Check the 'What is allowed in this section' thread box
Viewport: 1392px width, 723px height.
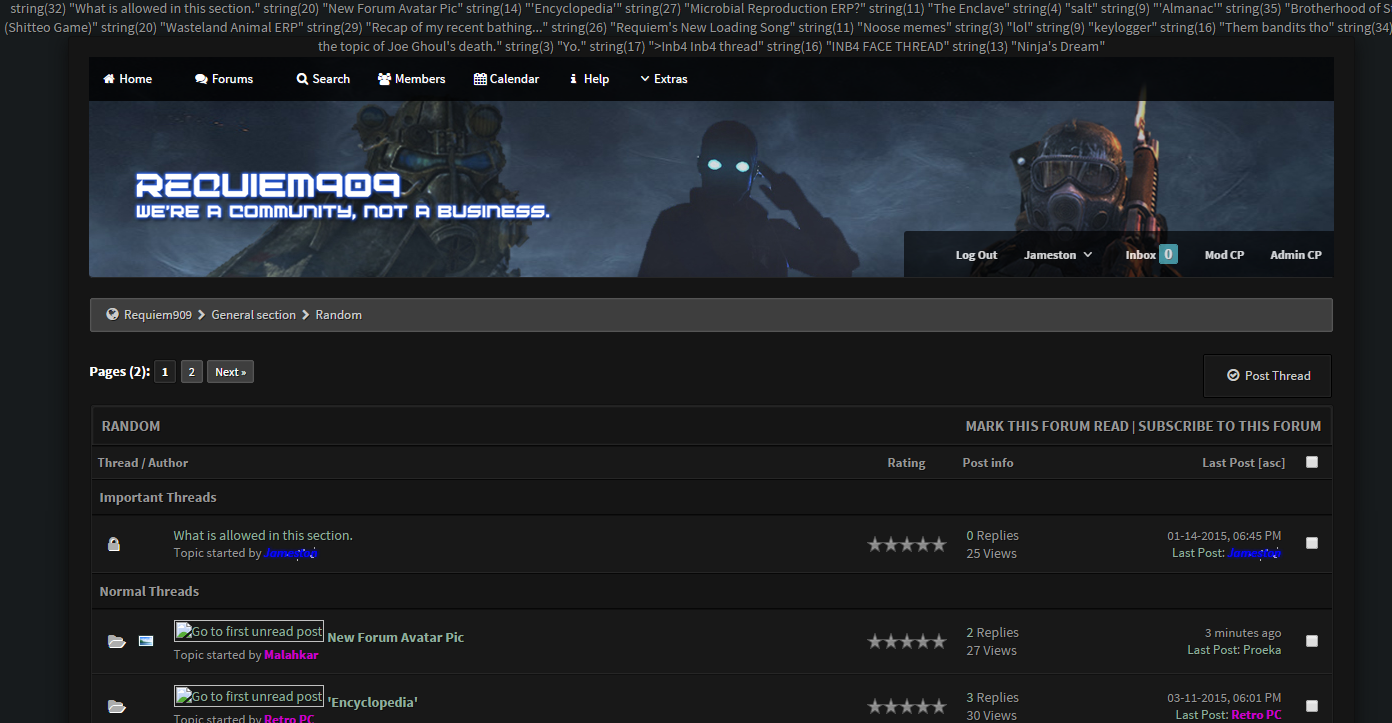click(x=1312, y=543)
